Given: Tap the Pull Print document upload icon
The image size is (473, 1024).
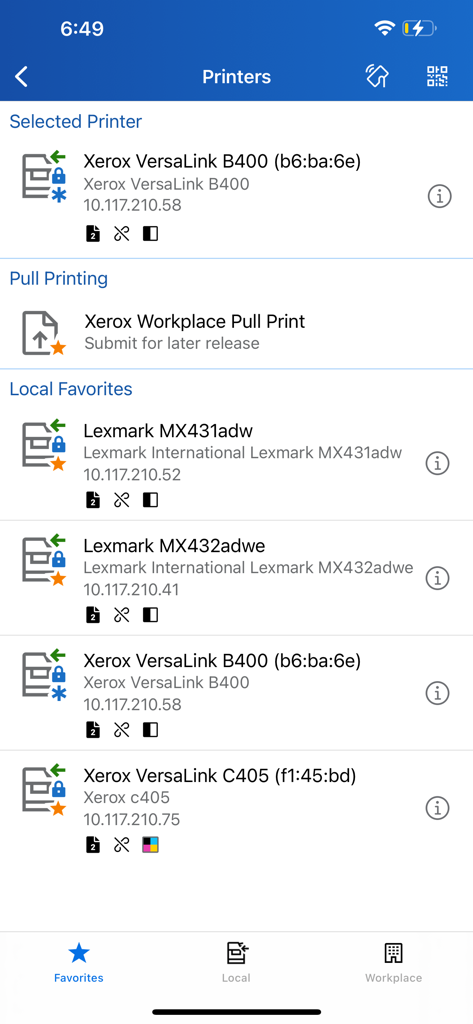Looking at the screenshot, I should tap(45, 333).
